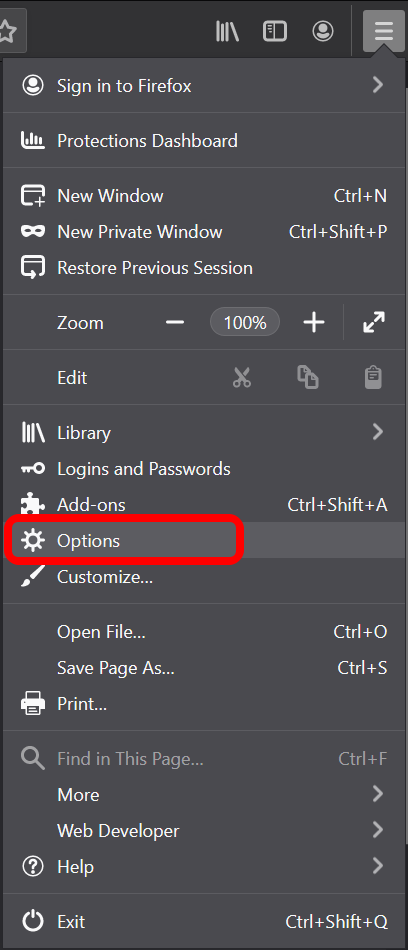Toggle full screen mode icon
Screen dimensions: 408x950
374,322
